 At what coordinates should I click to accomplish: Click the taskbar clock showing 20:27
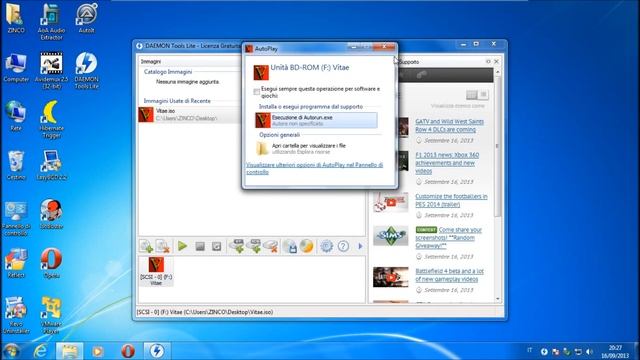coord(615,351)
